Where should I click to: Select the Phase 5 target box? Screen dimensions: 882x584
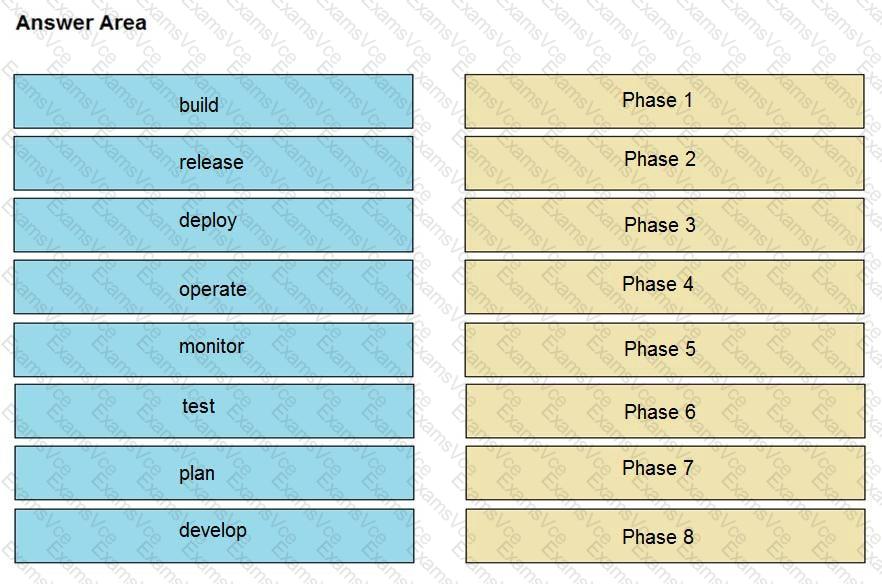point(664,350)
